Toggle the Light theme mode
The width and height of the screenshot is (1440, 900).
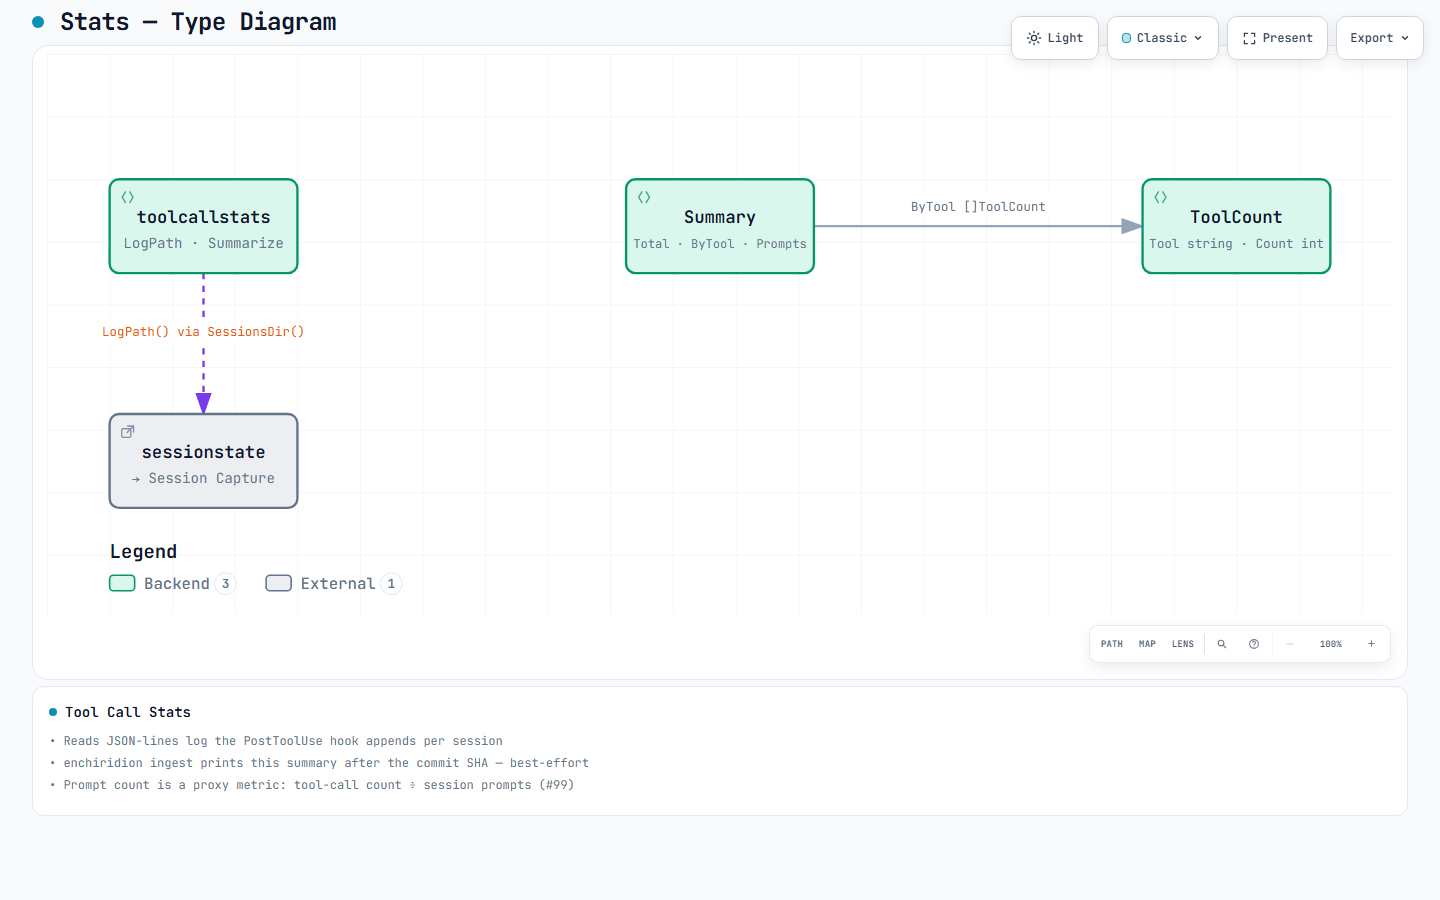point(1055,38)
